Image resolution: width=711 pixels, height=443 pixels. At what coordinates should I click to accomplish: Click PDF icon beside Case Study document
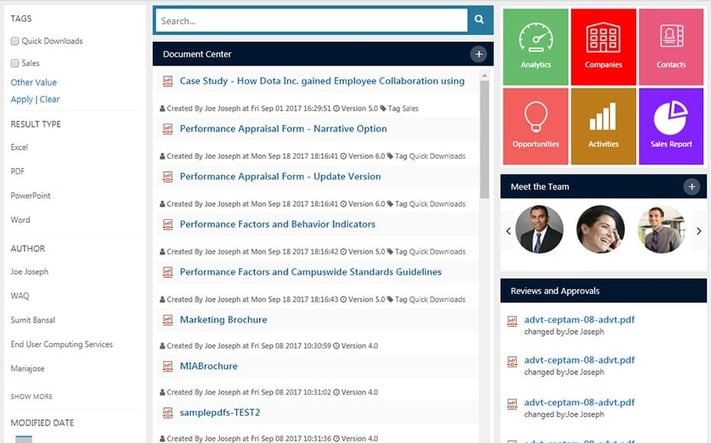168,81
